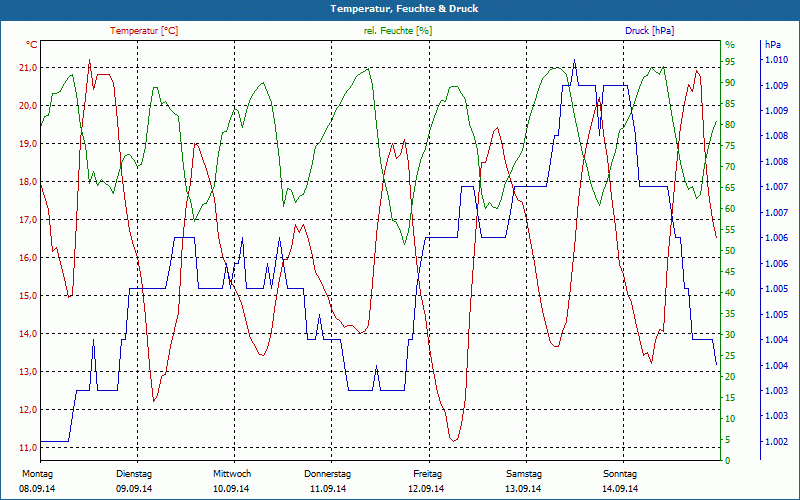Click the chart title 'Temperatur, Feuchte & Druck'
The height and width of the screenshot is (500, 800).
click(404, 9)
